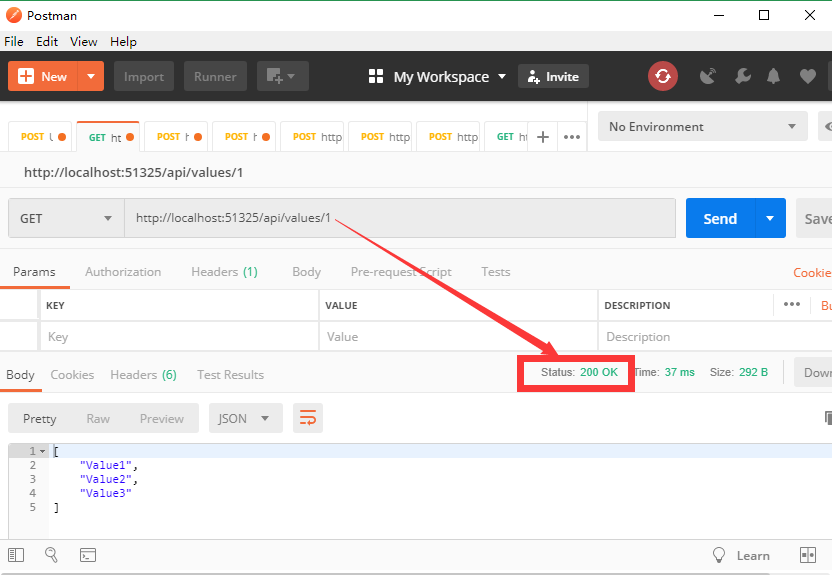Open tab options three-dots menu
Screen dimensions: 832x575
click(x=571, y=137)
